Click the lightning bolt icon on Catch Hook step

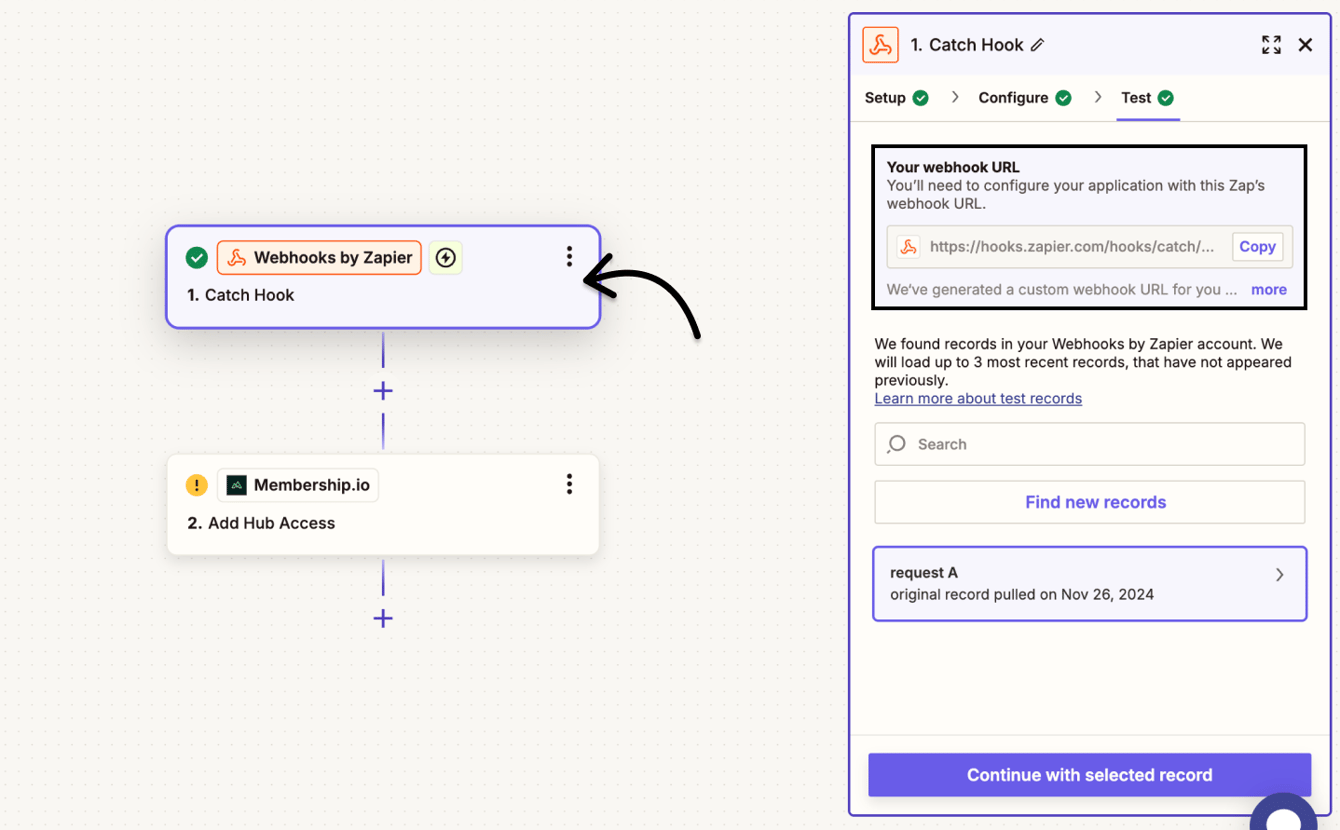click(x=445, y=257)
